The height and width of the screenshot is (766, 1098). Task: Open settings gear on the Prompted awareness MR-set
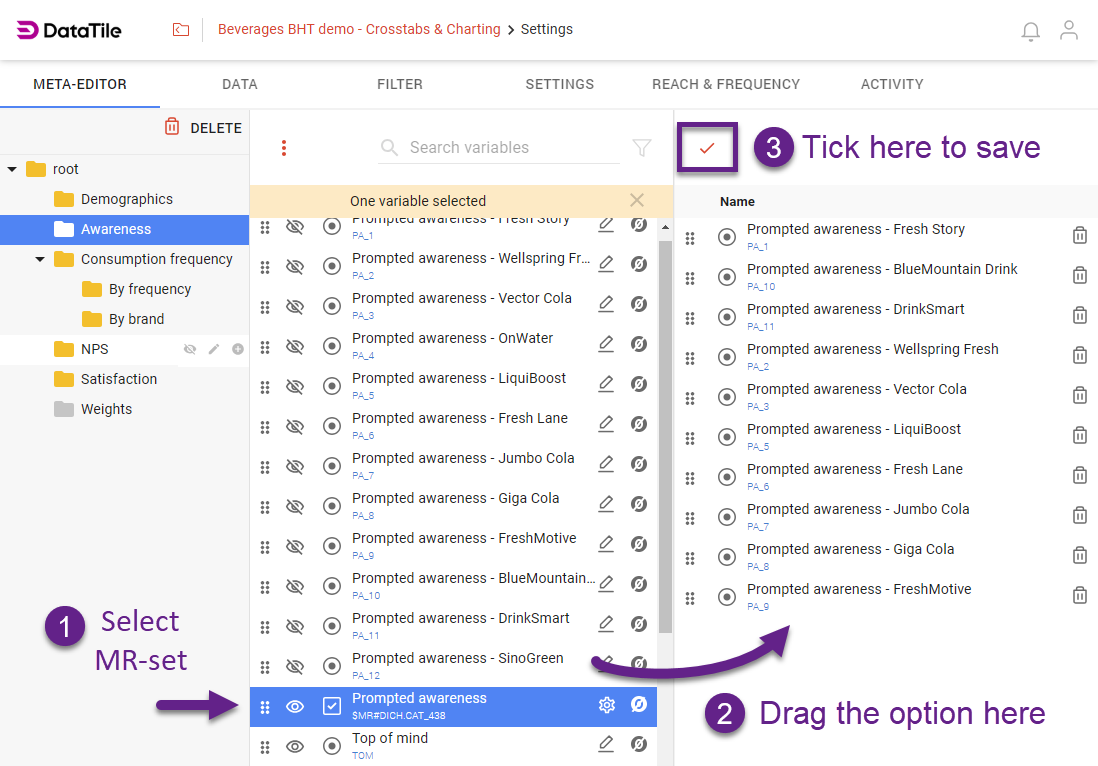tap(606, 705)
